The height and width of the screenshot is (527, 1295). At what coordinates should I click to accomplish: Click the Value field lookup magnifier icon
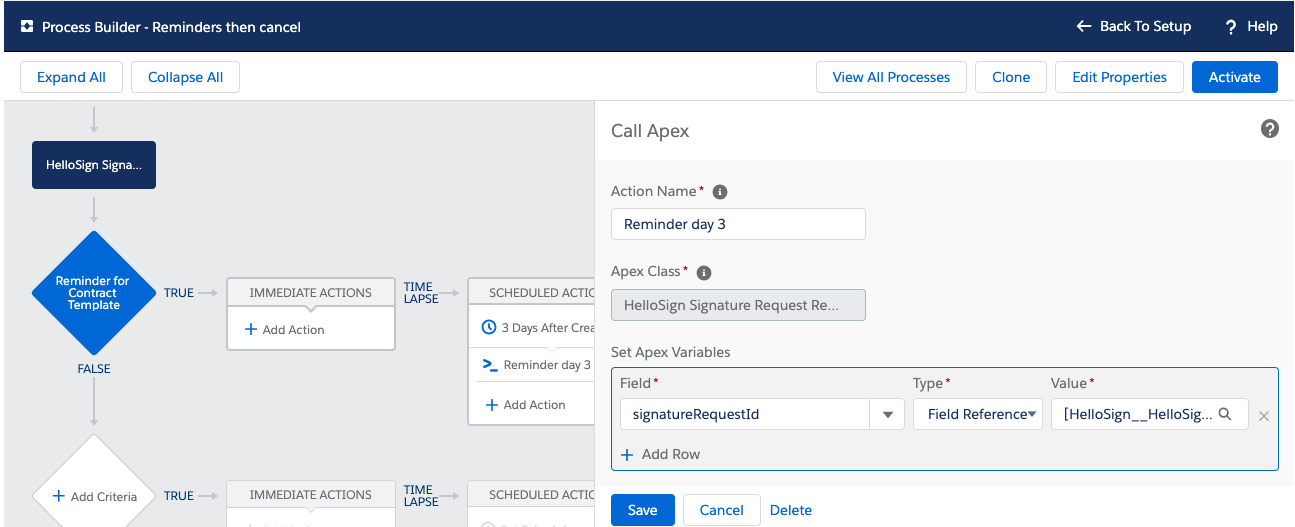click(x=1225, y=414)
